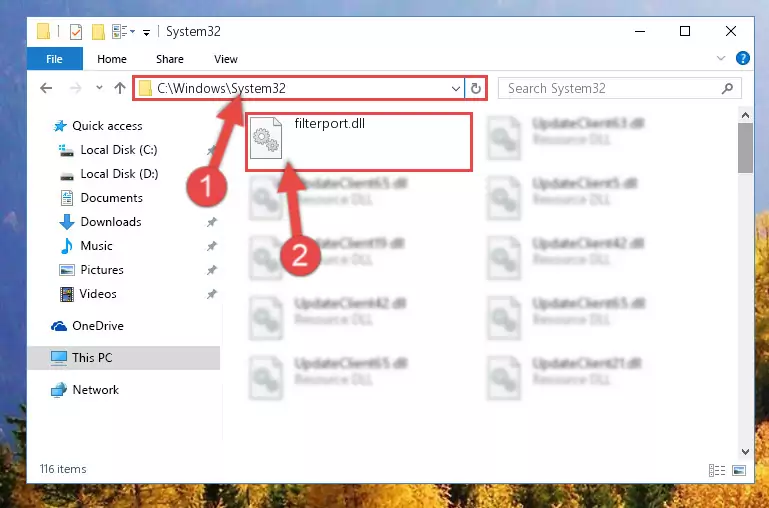The height and width of the screenshot is (508, 769).
Task: Click the Quick access star icon
Action: 60,126
